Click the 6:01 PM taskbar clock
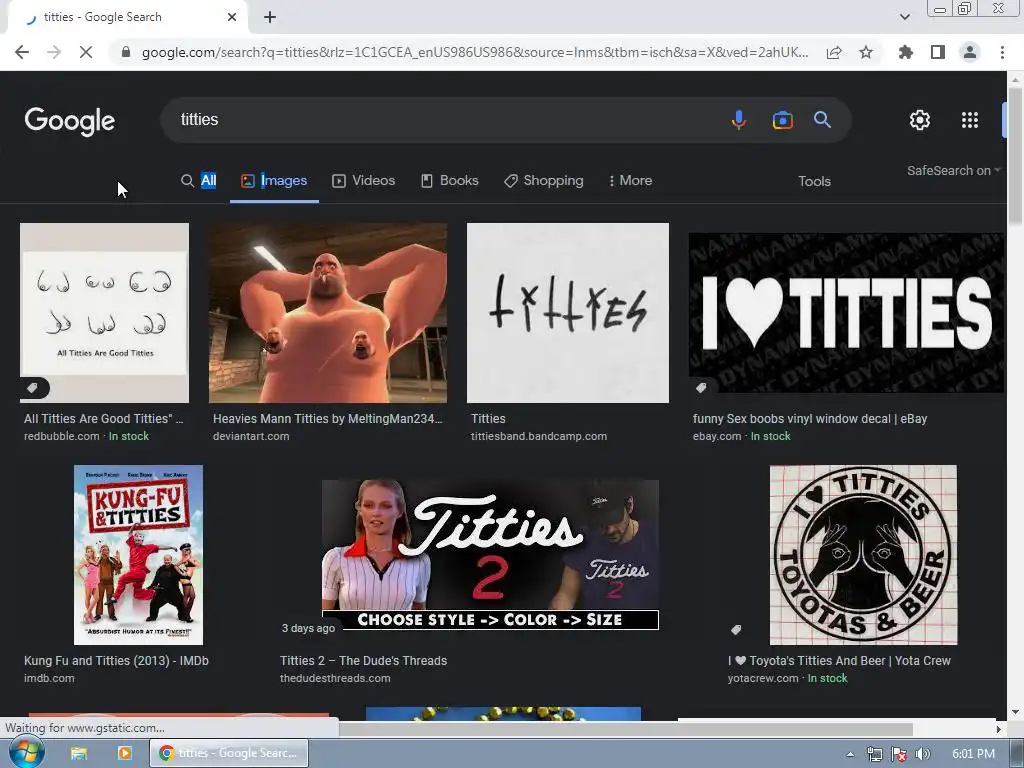 pyautogui.click(x=973, y=754)
